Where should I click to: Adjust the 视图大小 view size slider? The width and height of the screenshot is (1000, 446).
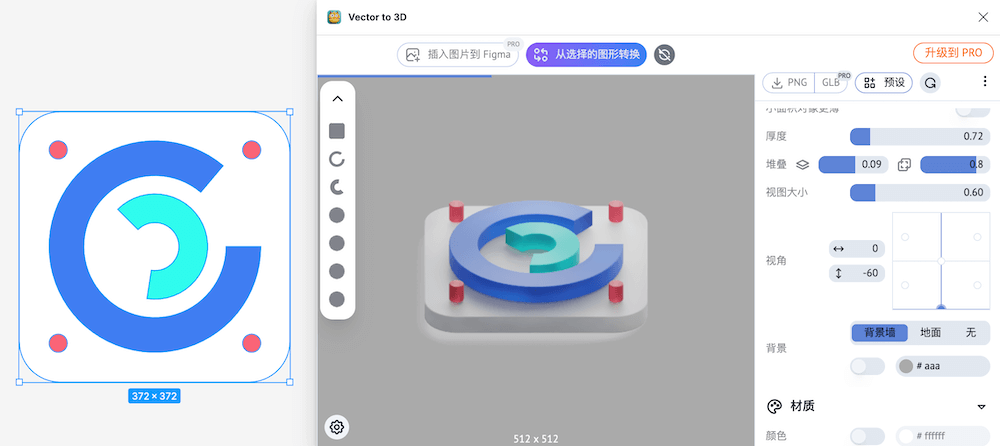click(x=920, y=192)
